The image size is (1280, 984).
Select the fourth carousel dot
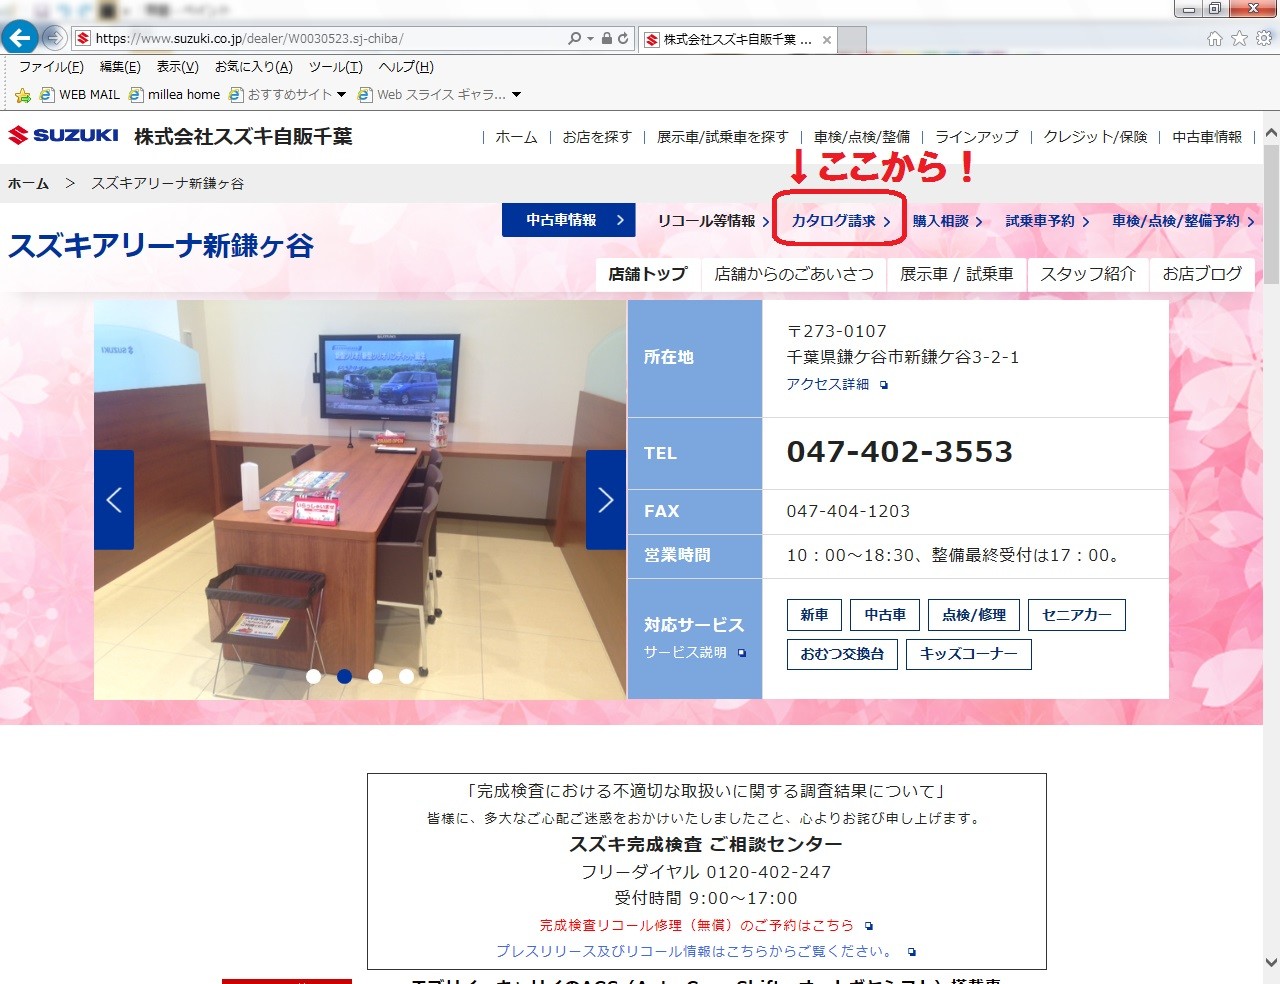coord(406,676)
